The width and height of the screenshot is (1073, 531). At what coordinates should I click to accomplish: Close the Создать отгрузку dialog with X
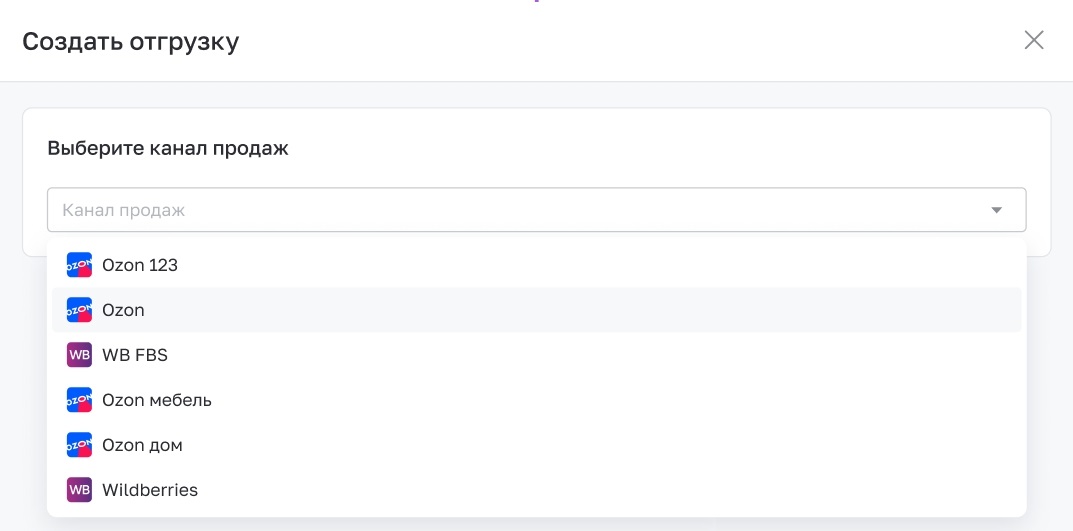pyautogui.click(x=1033, y=40)
